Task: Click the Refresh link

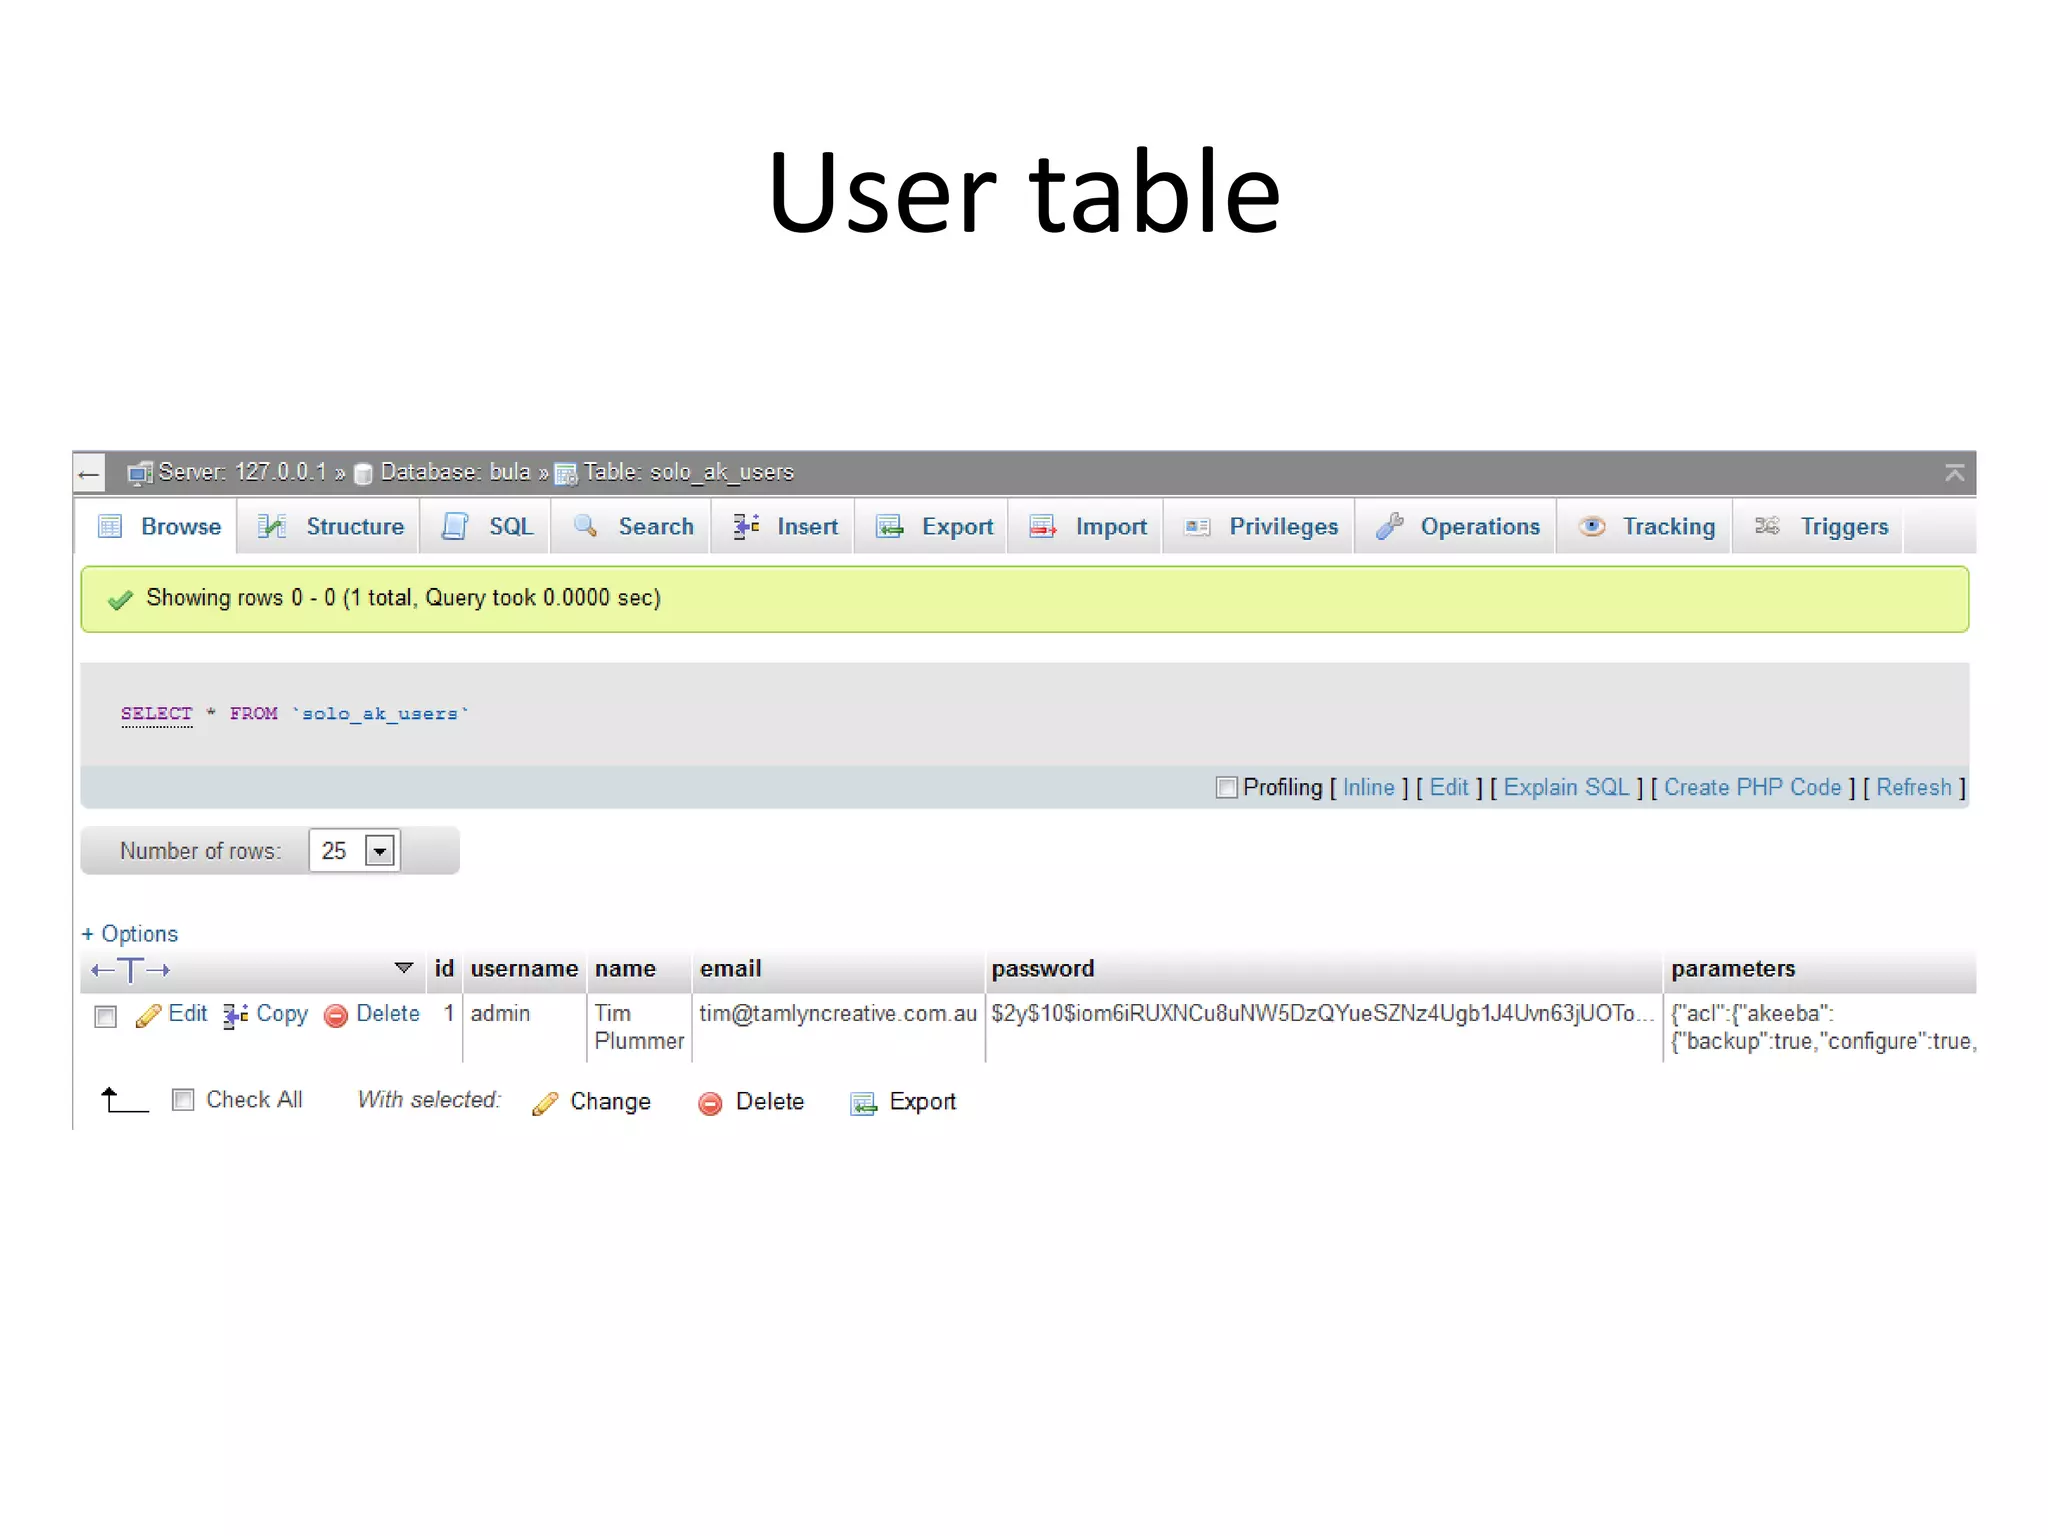Action: [1913, 788]
